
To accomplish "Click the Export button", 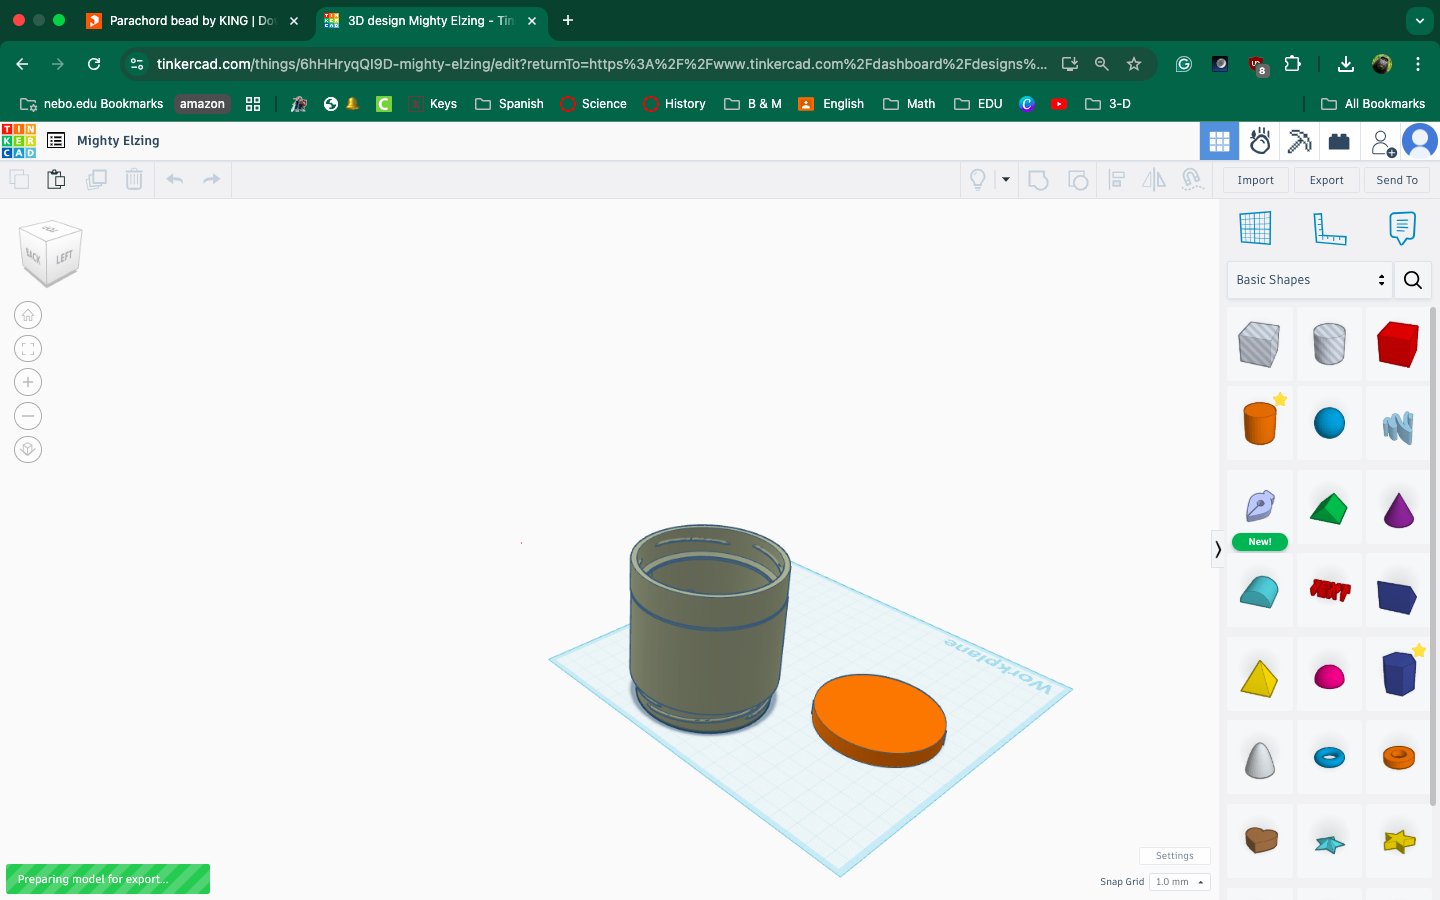I will click(1327, 180).
